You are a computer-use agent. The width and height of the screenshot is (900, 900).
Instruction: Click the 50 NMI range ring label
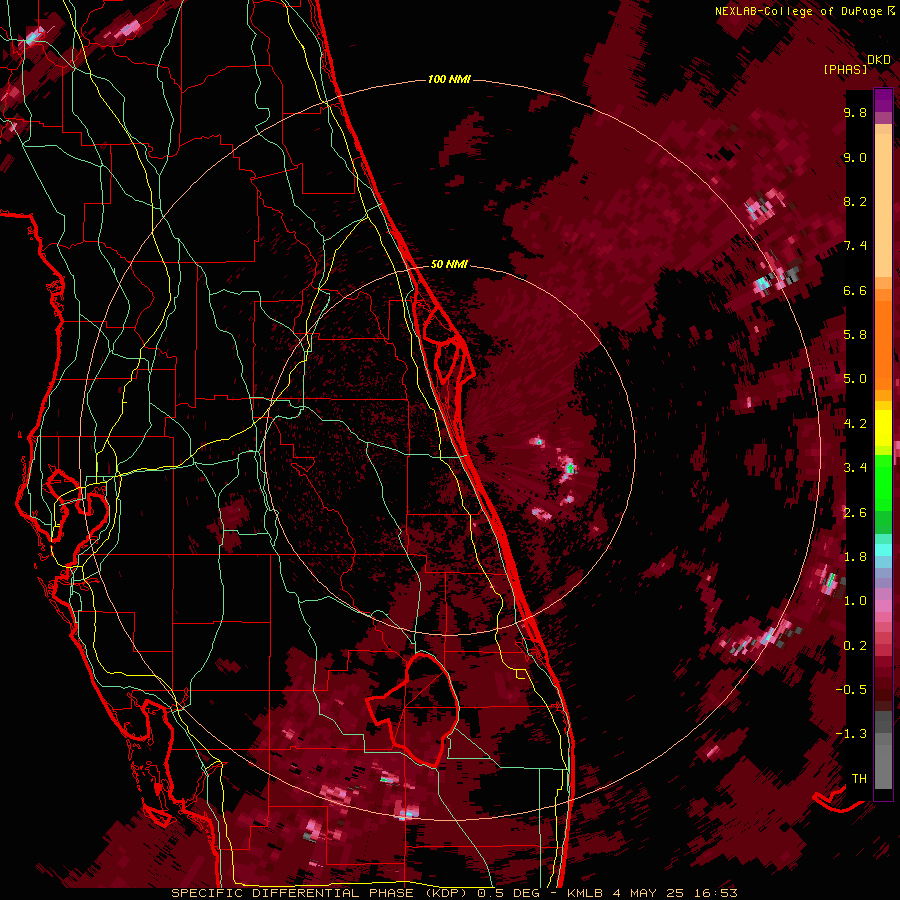click(449, 264)
